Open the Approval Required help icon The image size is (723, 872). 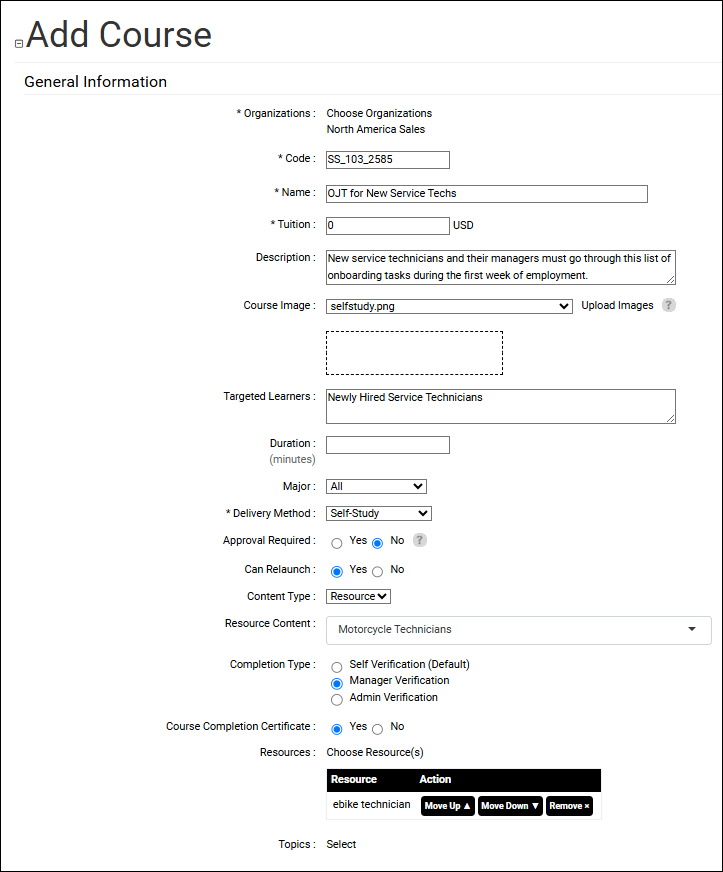(x=420, y=540)
